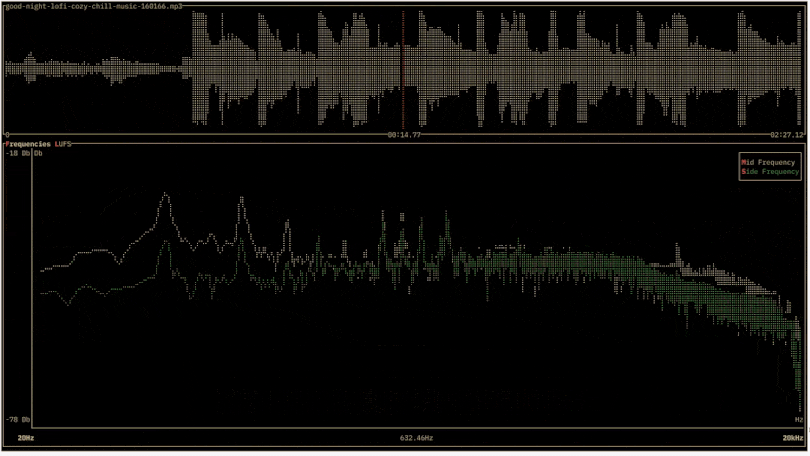Click the 20Hz axis label
Screen dimensions: 810x456
click(26, 438)
